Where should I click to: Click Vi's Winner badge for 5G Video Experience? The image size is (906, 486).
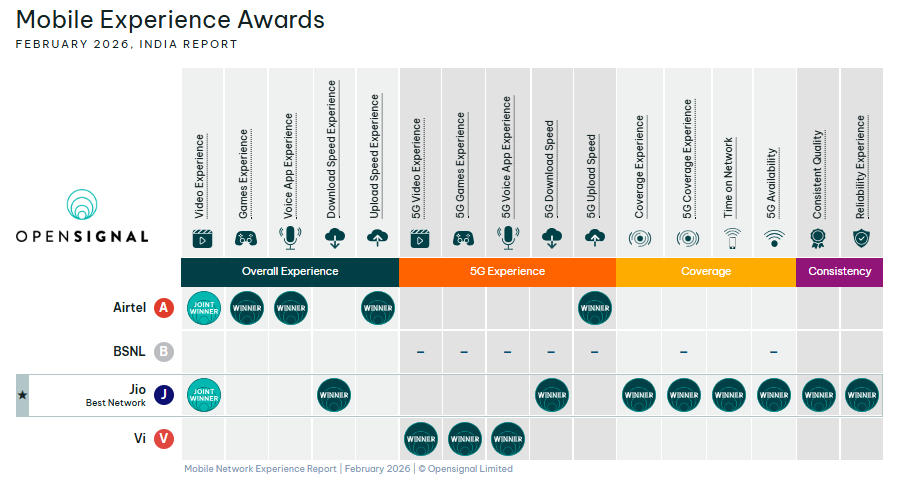421,439
